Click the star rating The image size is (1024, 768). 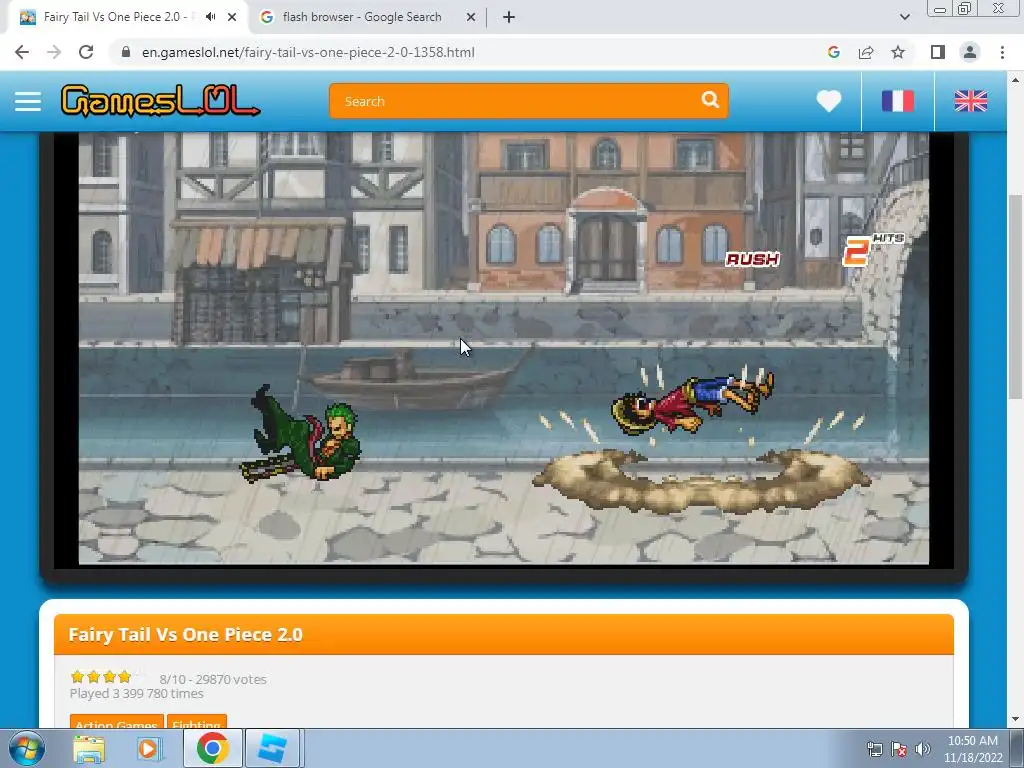point(101,677)
